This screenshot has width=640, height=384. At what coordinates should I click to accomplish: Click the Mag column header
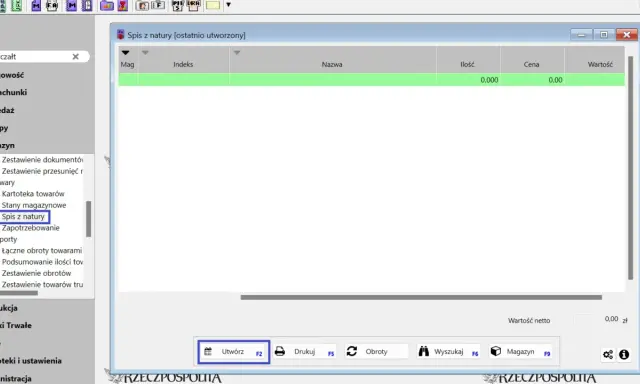click(127, 64)
